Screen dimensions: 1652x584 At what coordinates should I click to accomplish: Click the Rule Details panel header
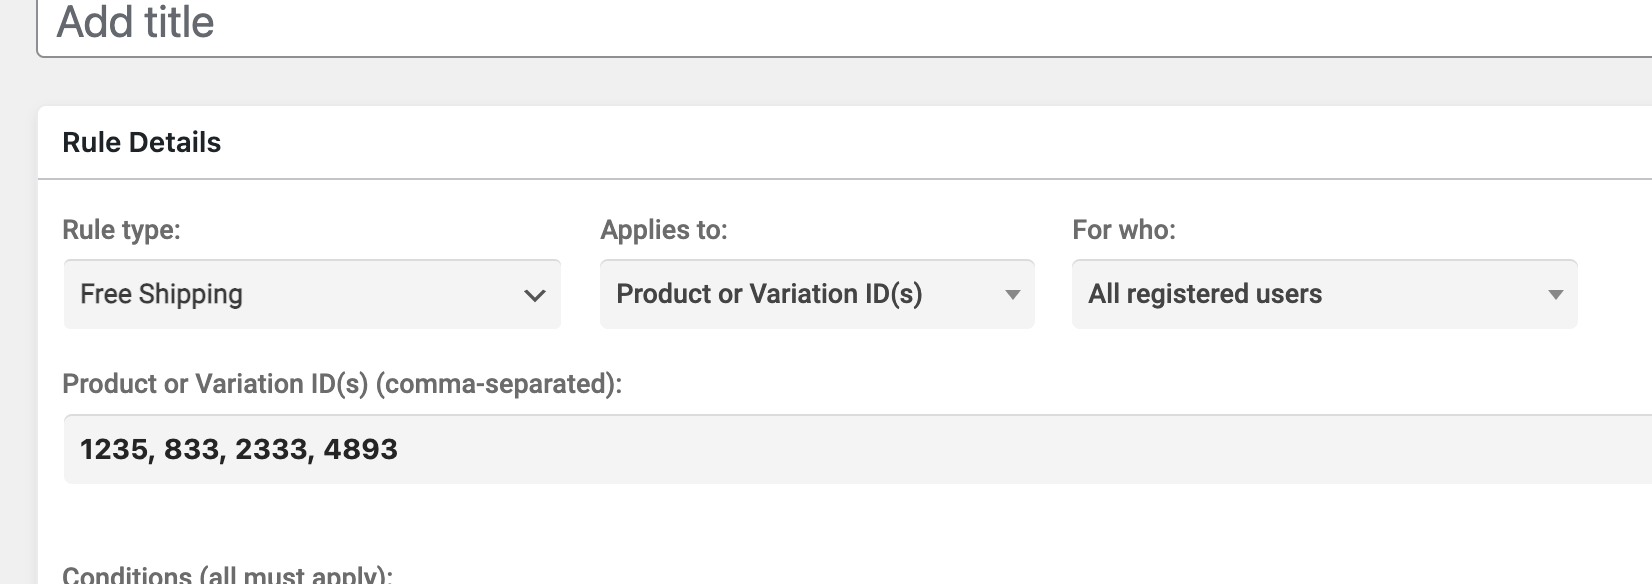844,143
